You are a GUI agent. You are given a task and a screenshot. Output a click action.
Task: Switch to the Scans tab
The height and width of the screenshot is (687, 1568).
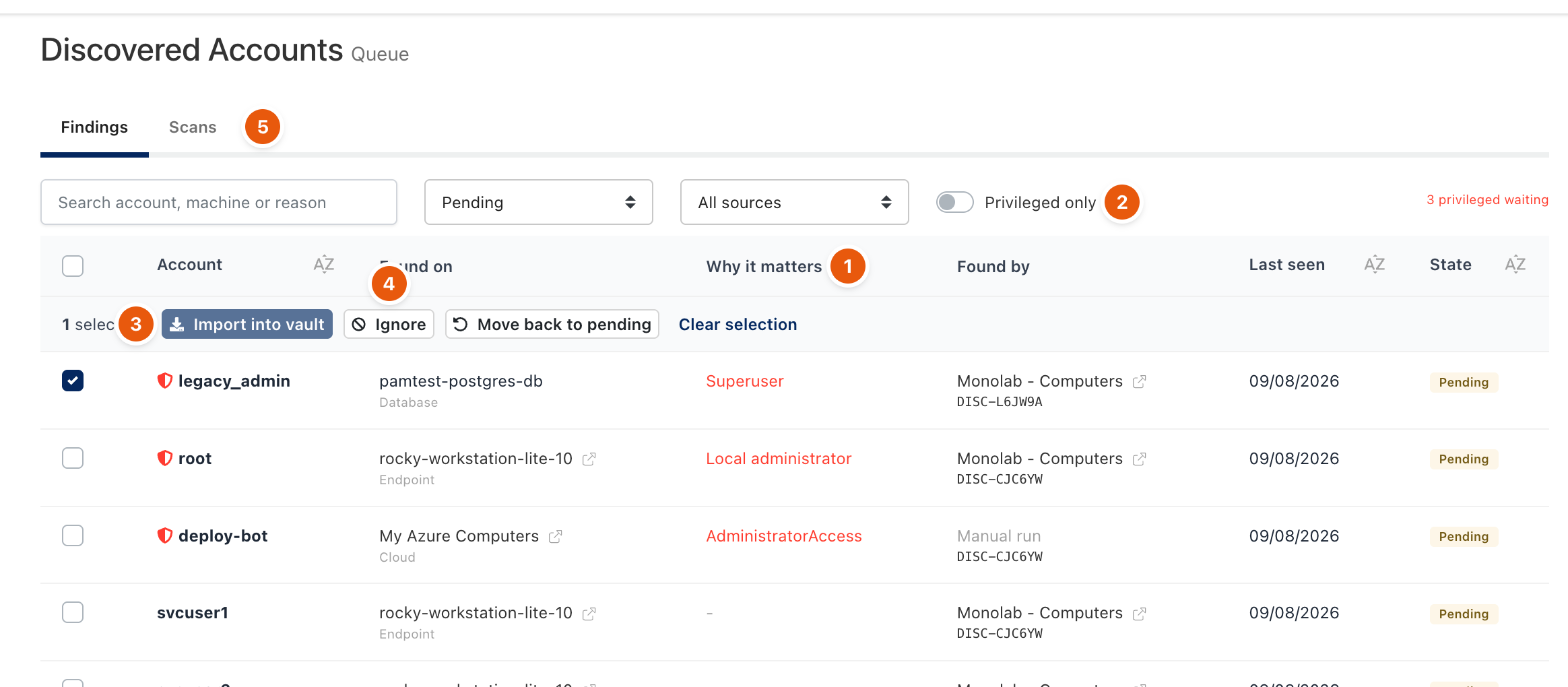pos(193,127)
